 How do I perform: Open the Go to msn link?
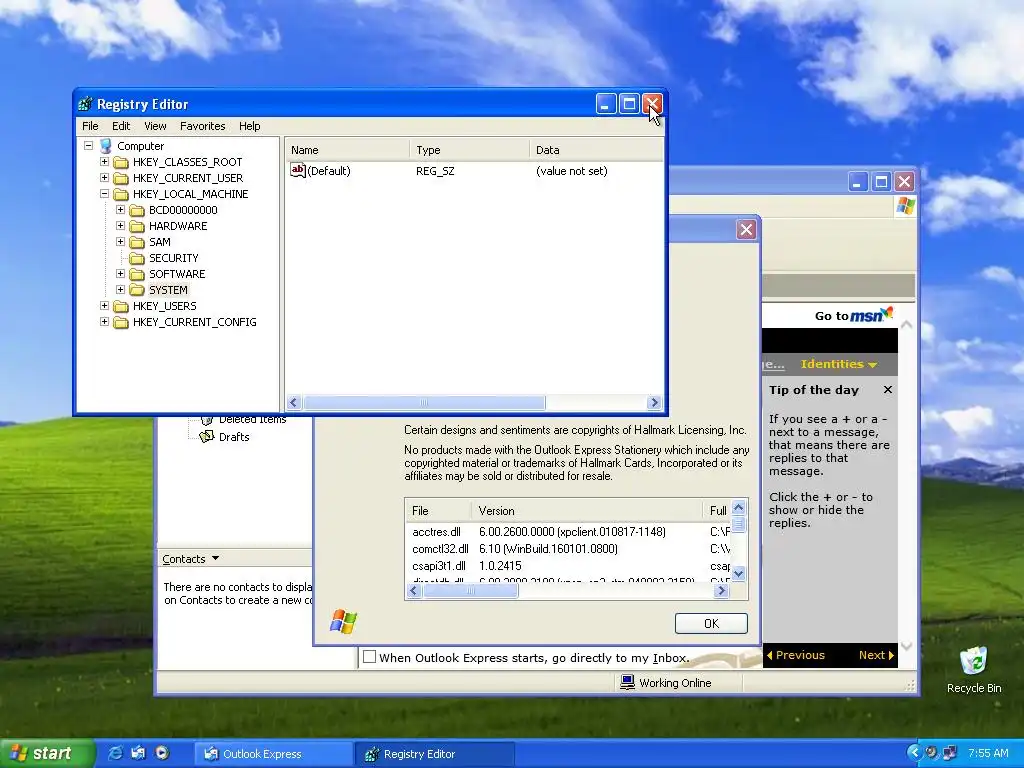pos(854,315)
